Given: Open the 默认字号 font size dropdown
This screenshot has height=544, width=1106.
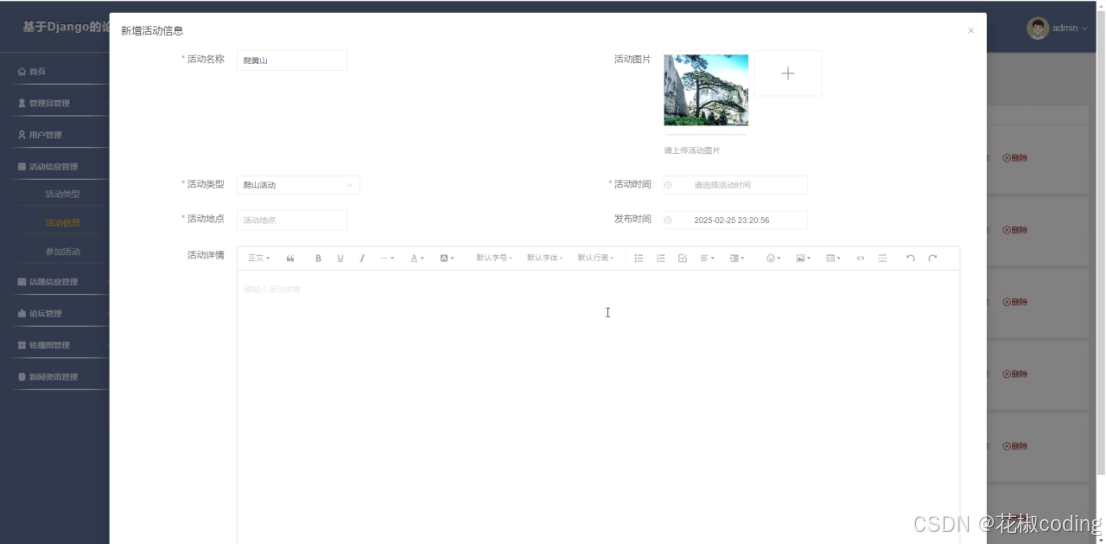Looking at the screenshot, I should (x=494, y=258).
